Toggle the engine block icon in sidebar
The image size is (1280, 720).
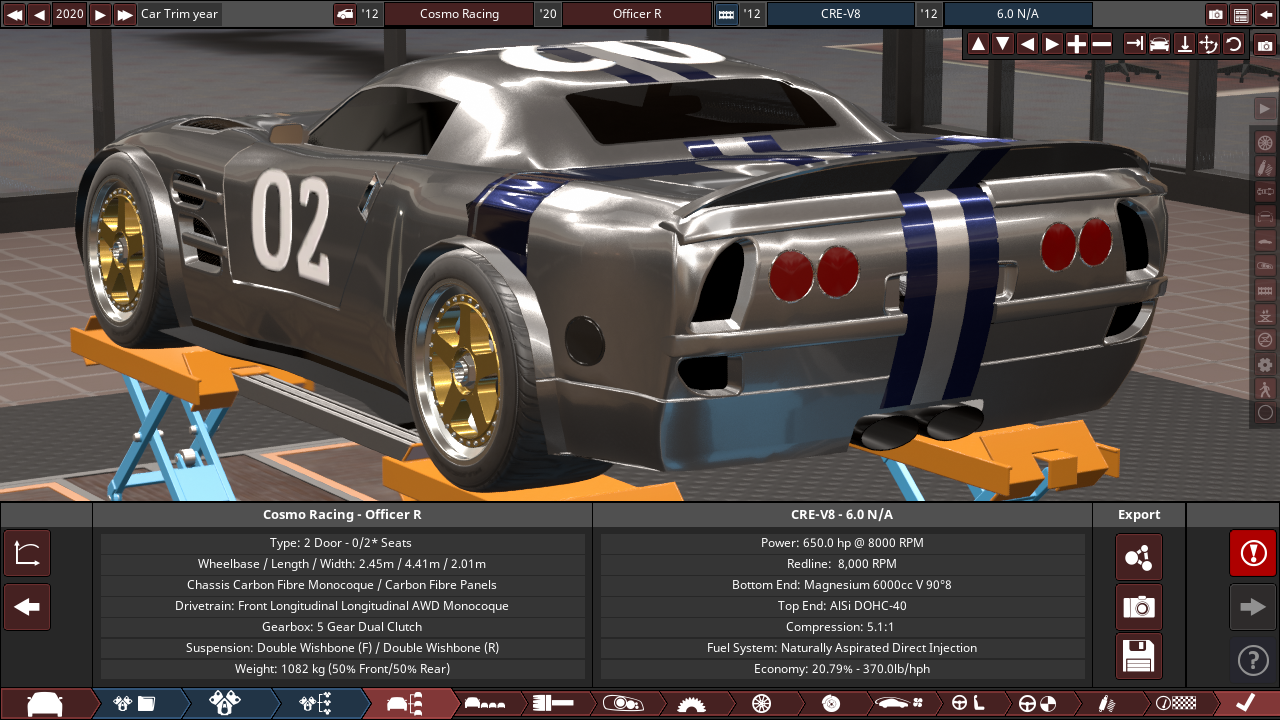click(1265, 290)
